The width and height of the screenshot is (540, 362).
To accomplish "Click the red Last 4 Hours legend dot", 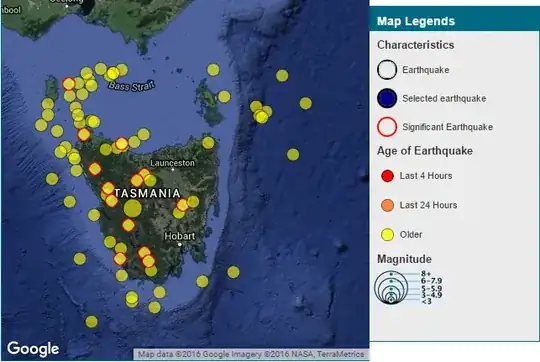I will 387,176.
